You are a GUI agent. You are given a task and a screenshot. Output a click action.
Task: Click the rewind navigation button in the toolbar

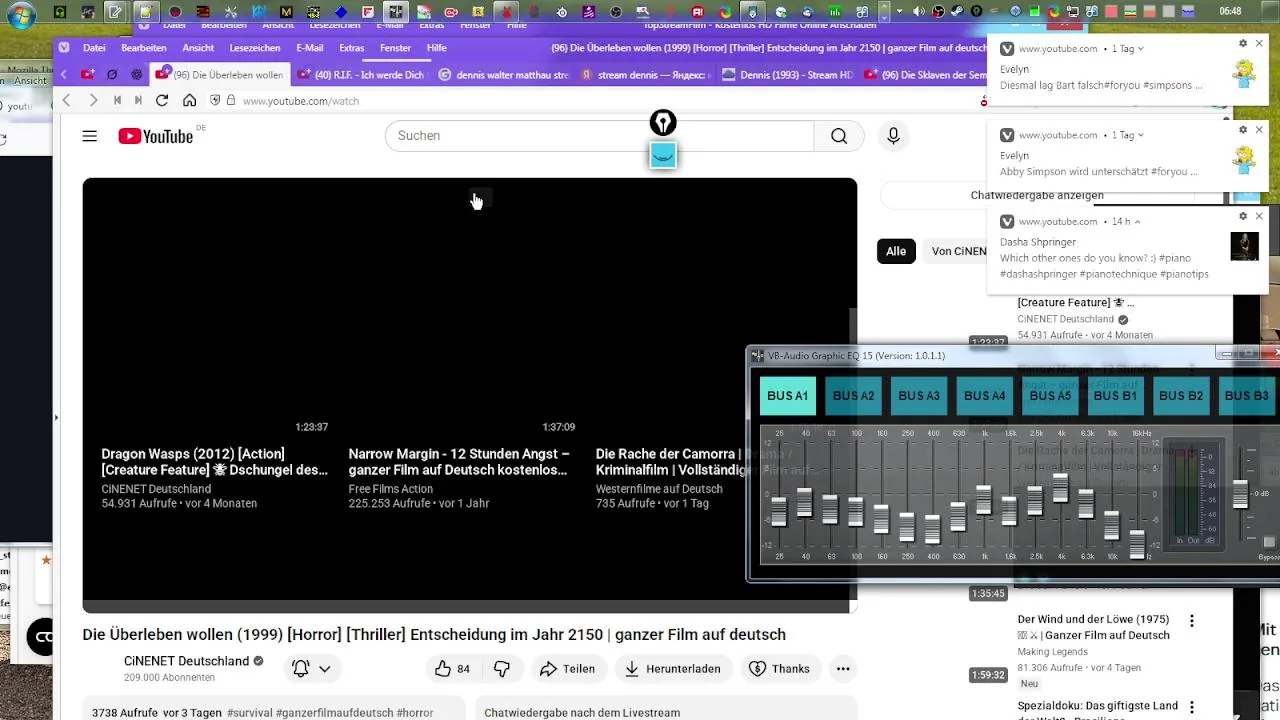(118, 101)
